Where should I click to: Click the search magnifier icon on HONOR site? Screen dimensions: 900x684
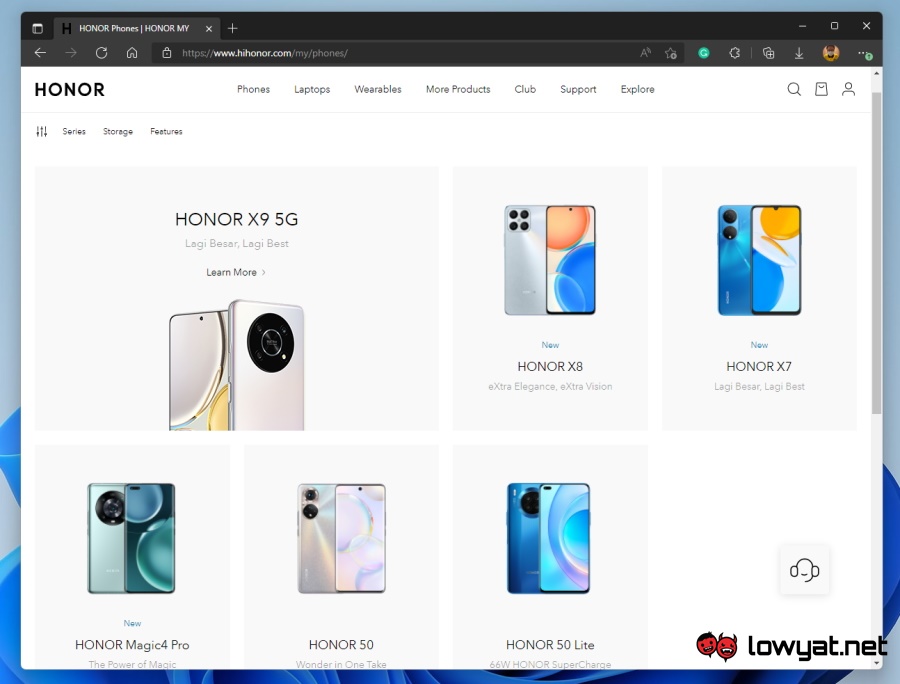(x=794, y=89)
